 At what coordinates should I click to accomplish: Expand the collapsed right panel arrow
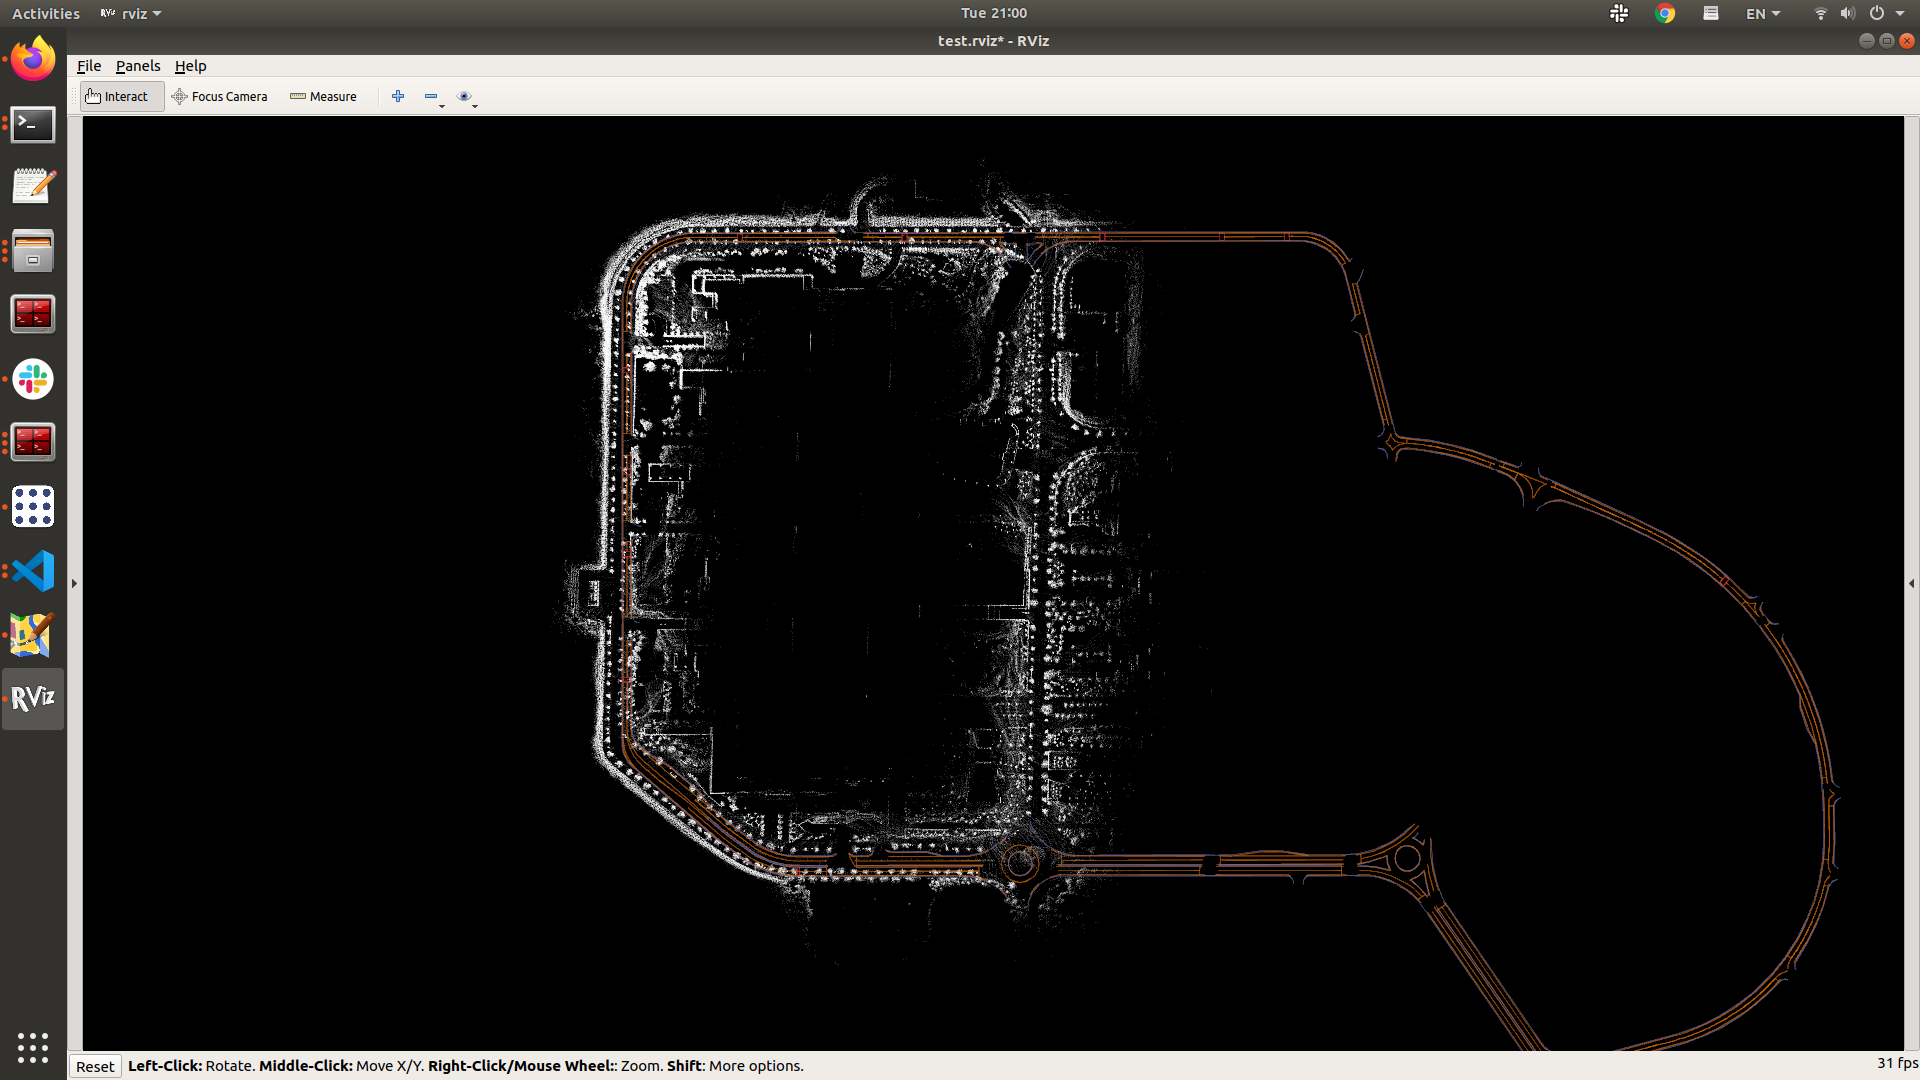coord(1912,583)
